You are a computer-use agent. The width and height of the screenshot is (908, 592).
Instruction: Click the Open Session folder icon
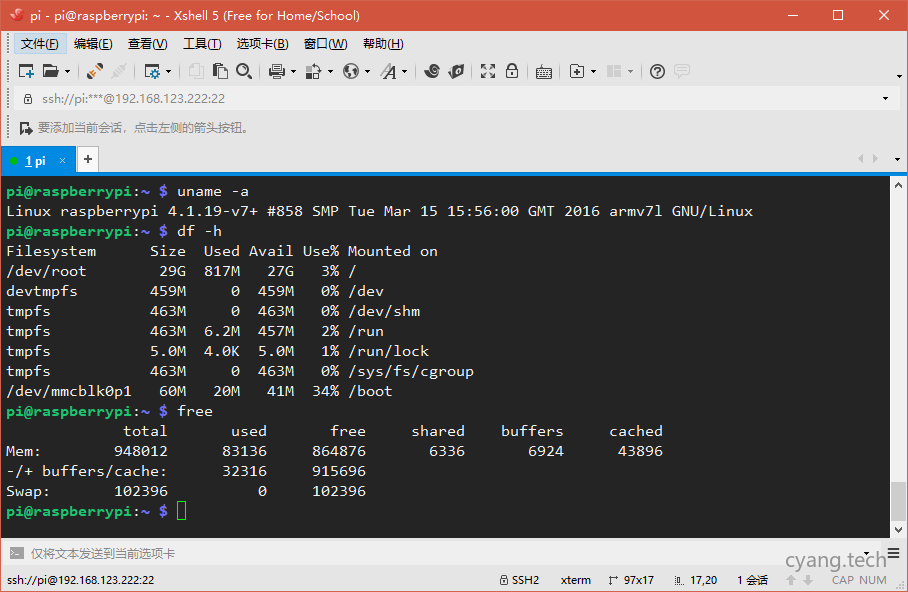[50, 71]
